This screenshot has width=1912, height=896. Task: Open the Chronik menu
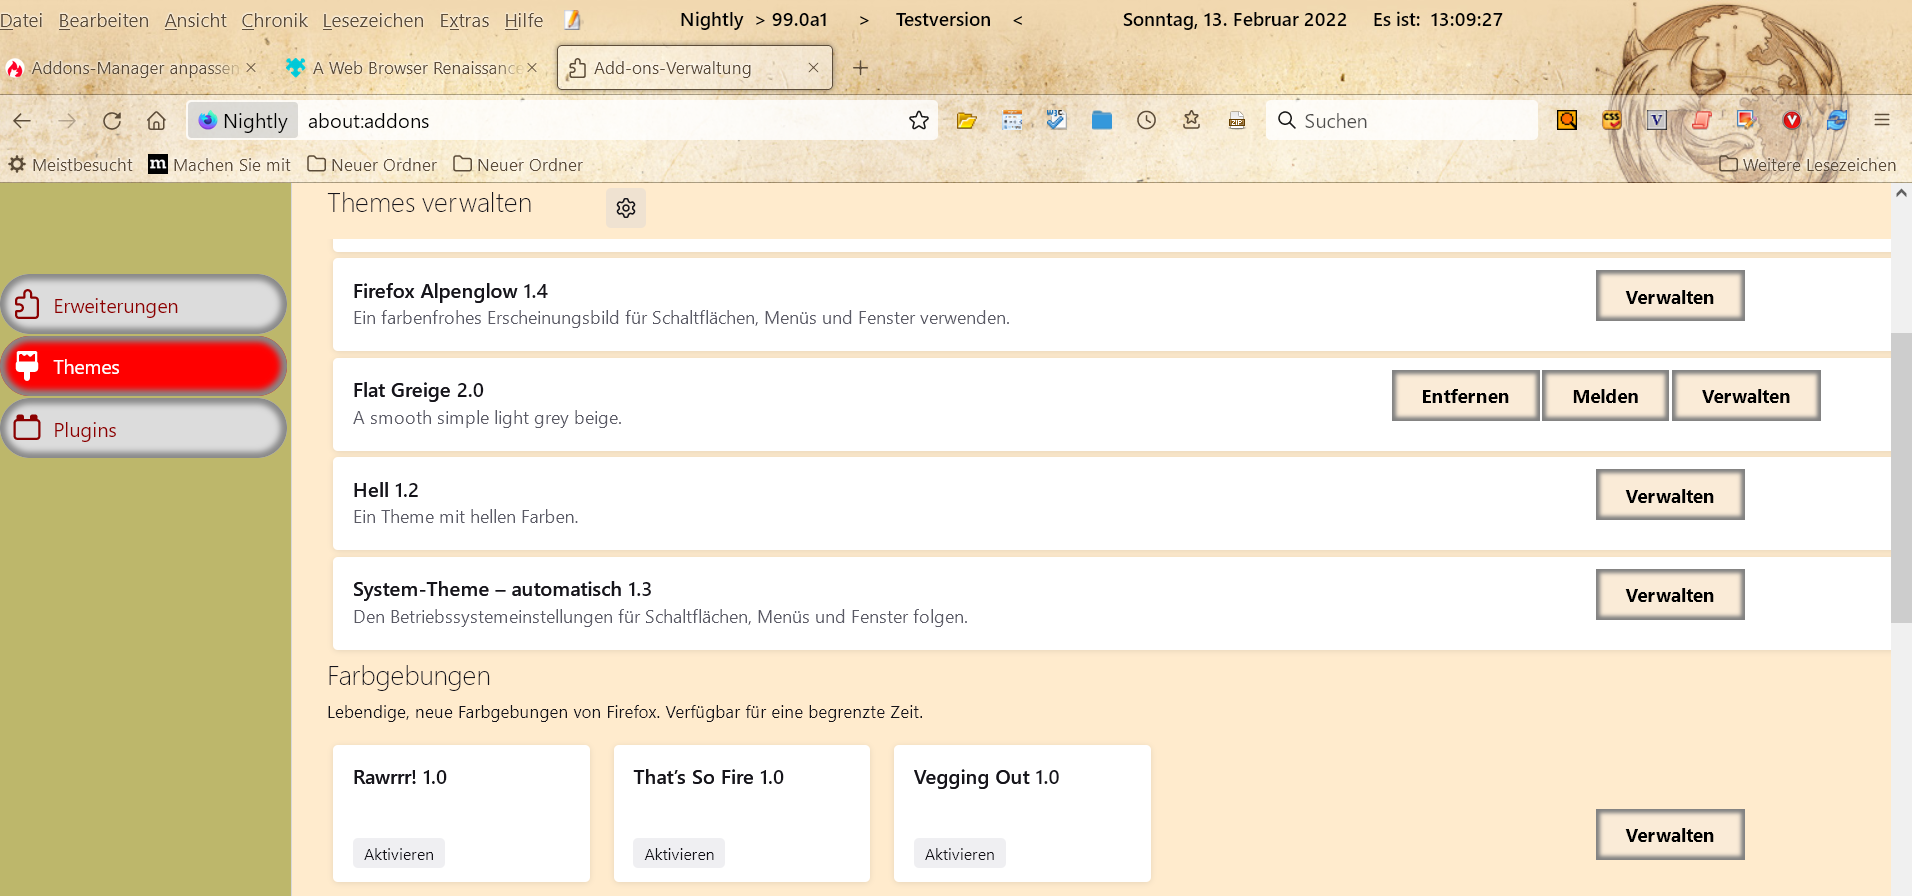point(275,20)
